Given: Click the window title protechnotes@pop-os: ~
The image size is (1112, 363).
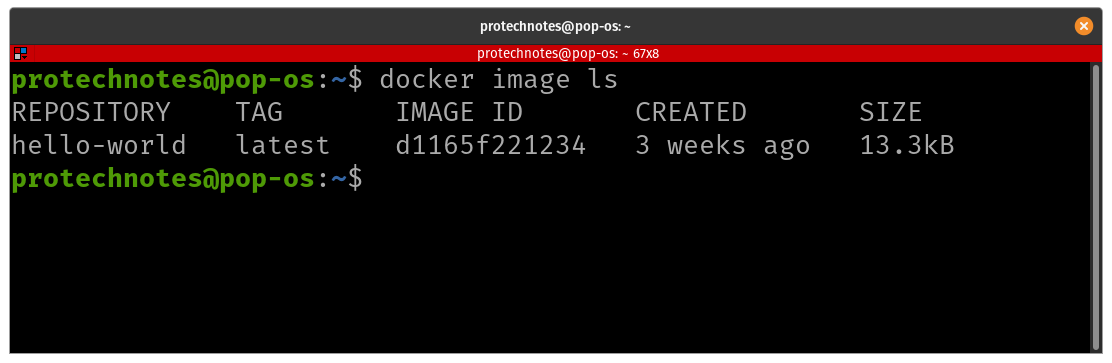Looking at the screenshot, I should click(x=555, y=27).
